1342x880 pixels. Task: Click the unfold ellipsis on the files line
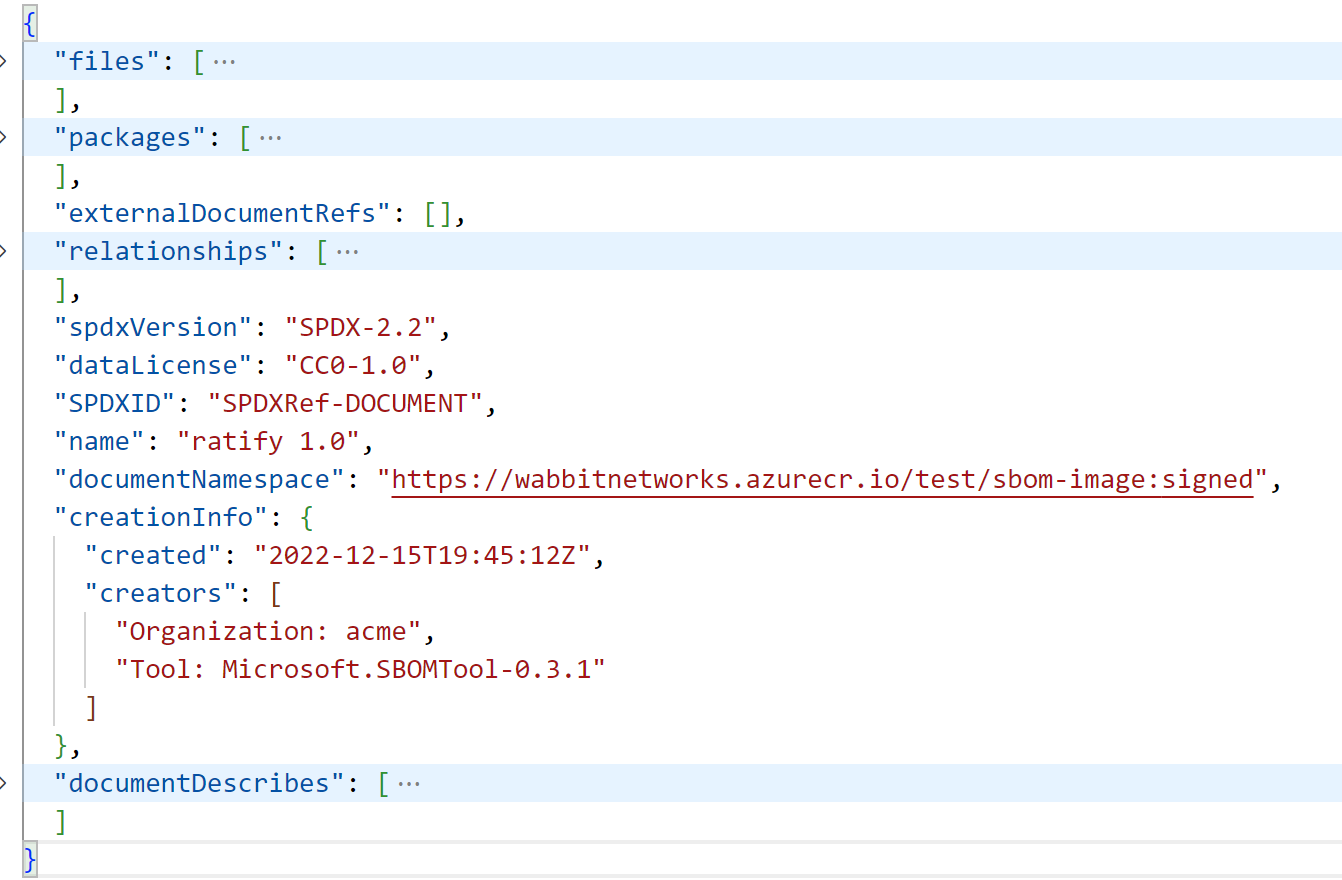pyautogui.click(x=222, y=61)
